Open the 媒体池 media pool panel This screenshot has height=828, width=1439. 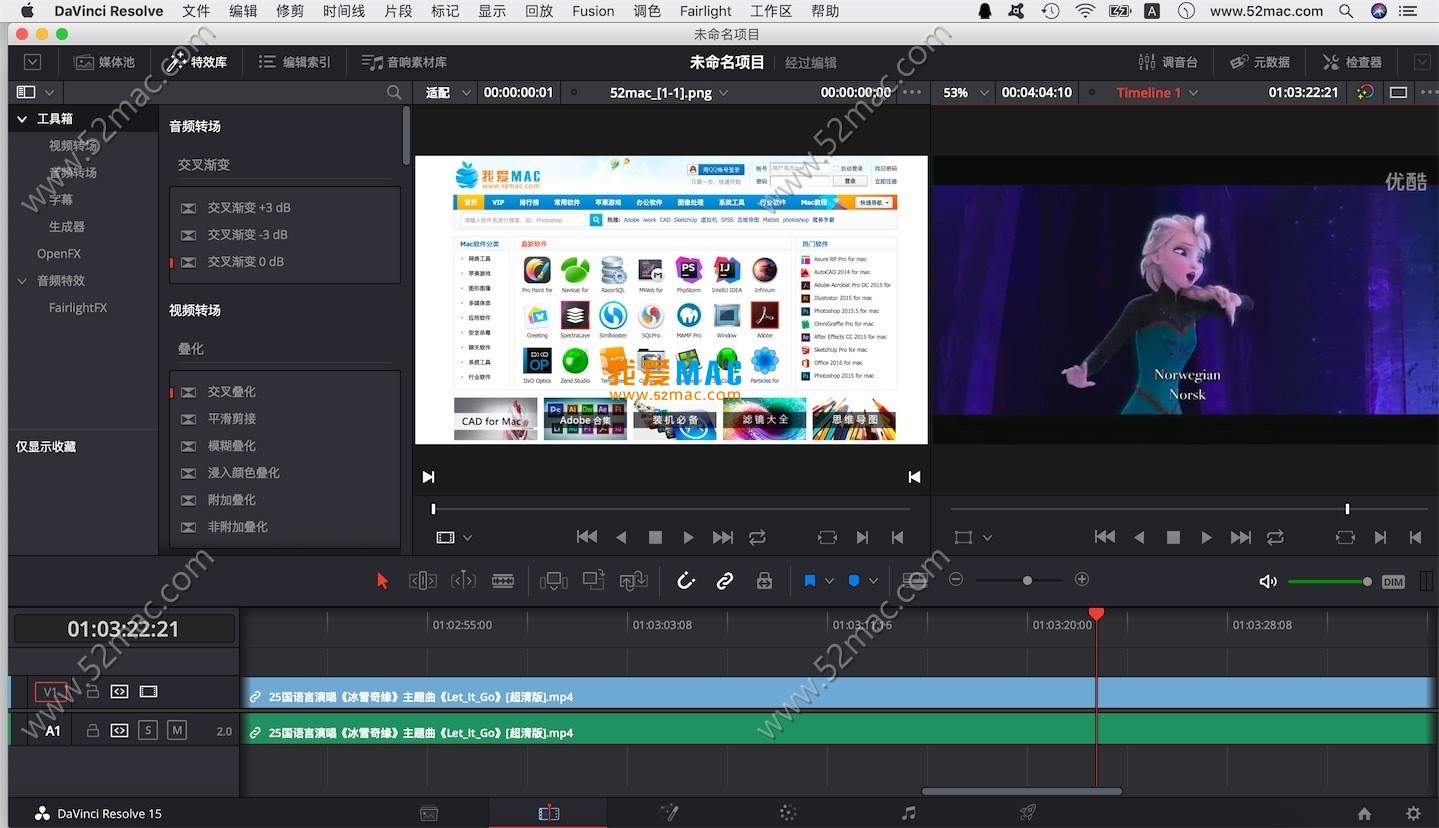(x=104, y=62)
